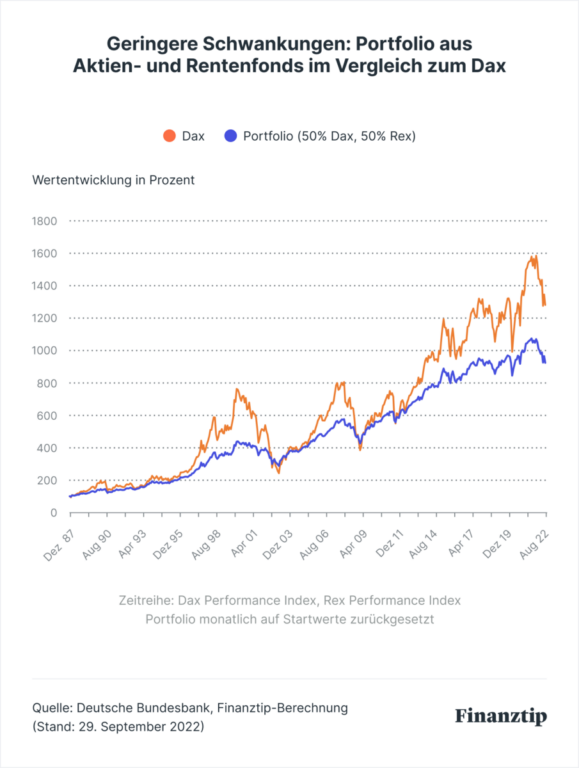579x768 pixels.
Task: Click the Zeitreihe footnote text
Action: tap(290, 600)
